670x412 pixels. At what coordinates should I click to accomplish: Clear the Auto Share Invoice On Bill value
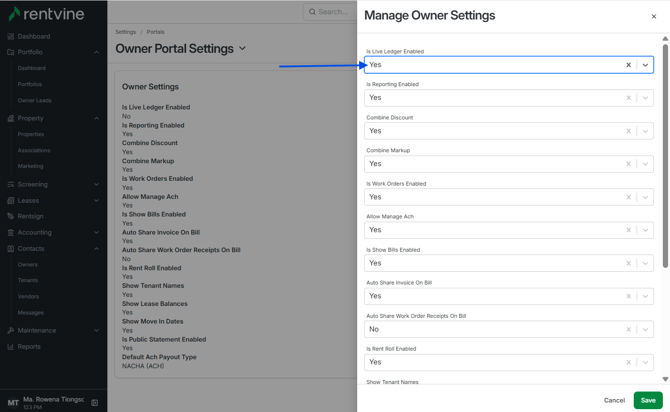coord(629,296)
